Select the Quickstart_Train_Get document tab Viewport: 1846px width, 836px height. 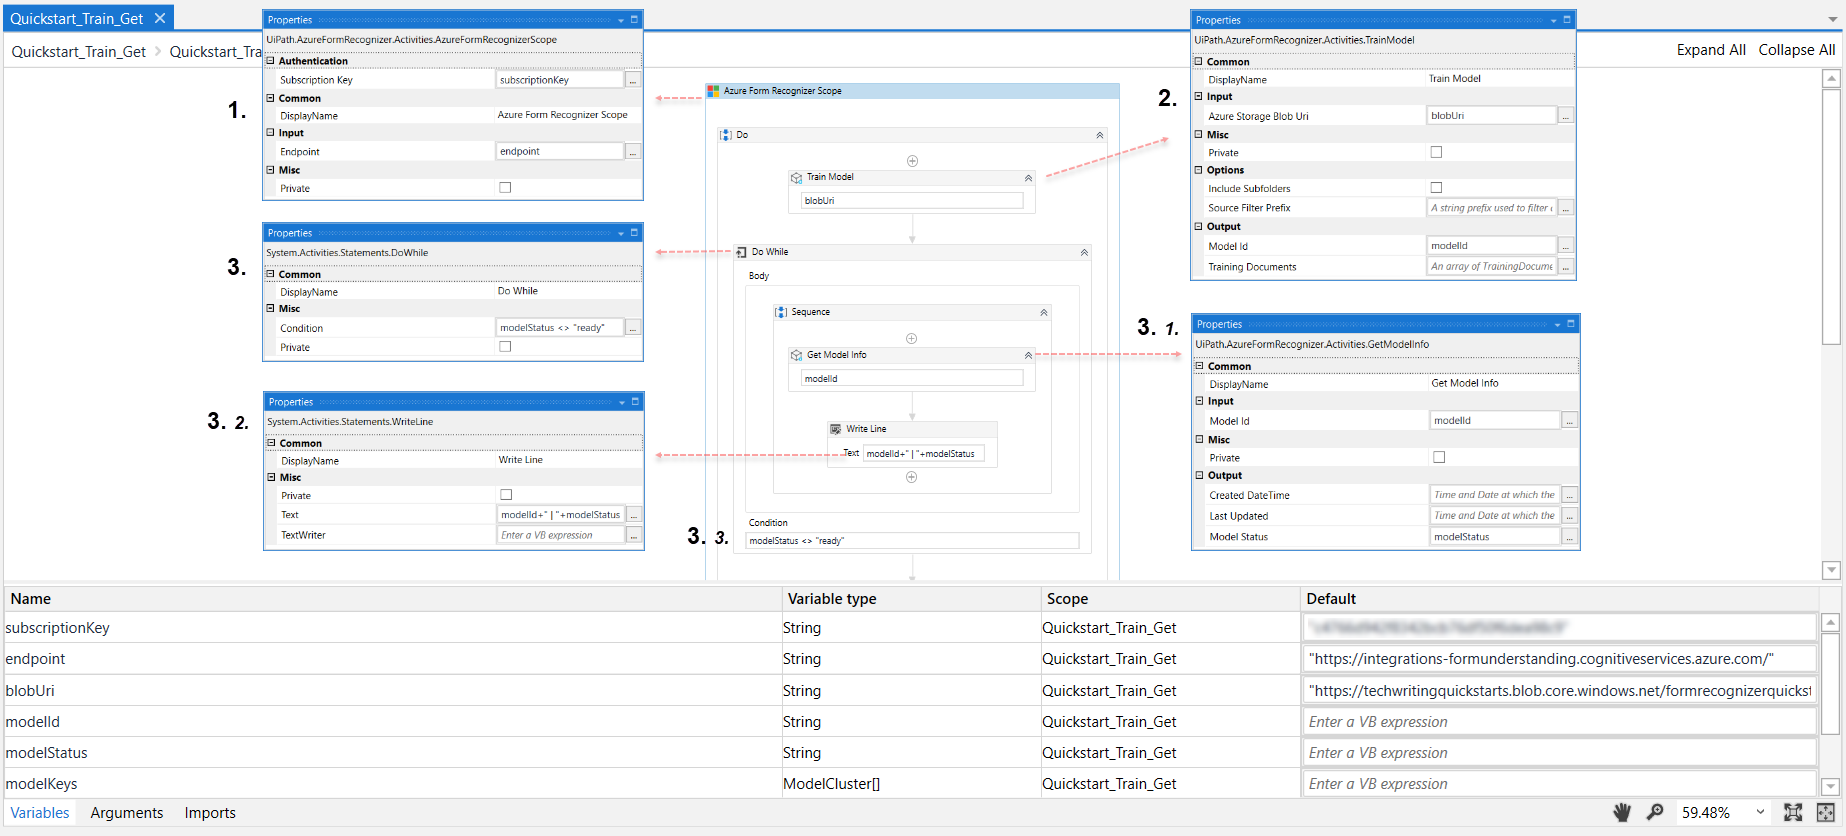click(x=77, y=18)
